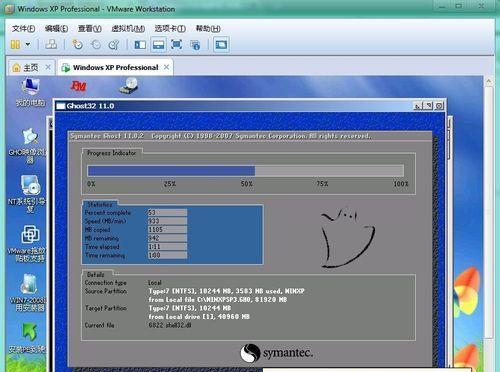
Task: Click the Time remaining value field
Action: (167, 255)
